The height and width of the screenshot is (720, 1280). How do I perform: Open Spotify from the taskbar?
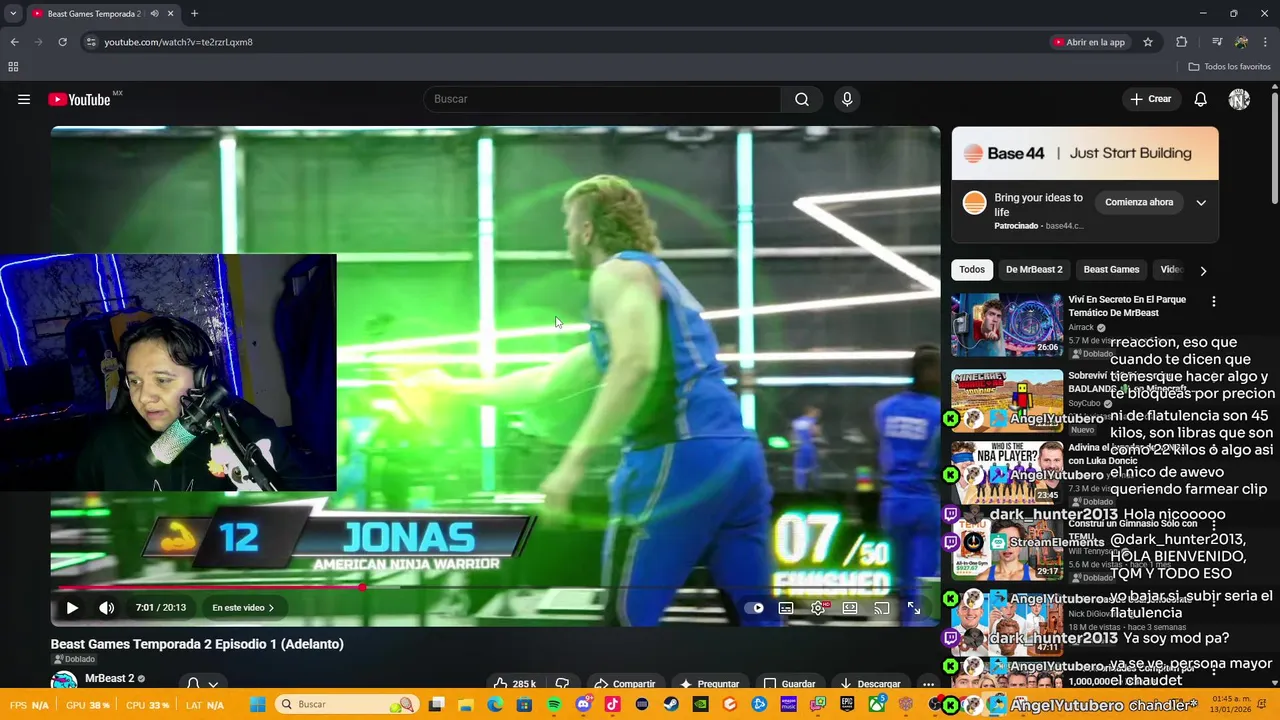[554, 704]
